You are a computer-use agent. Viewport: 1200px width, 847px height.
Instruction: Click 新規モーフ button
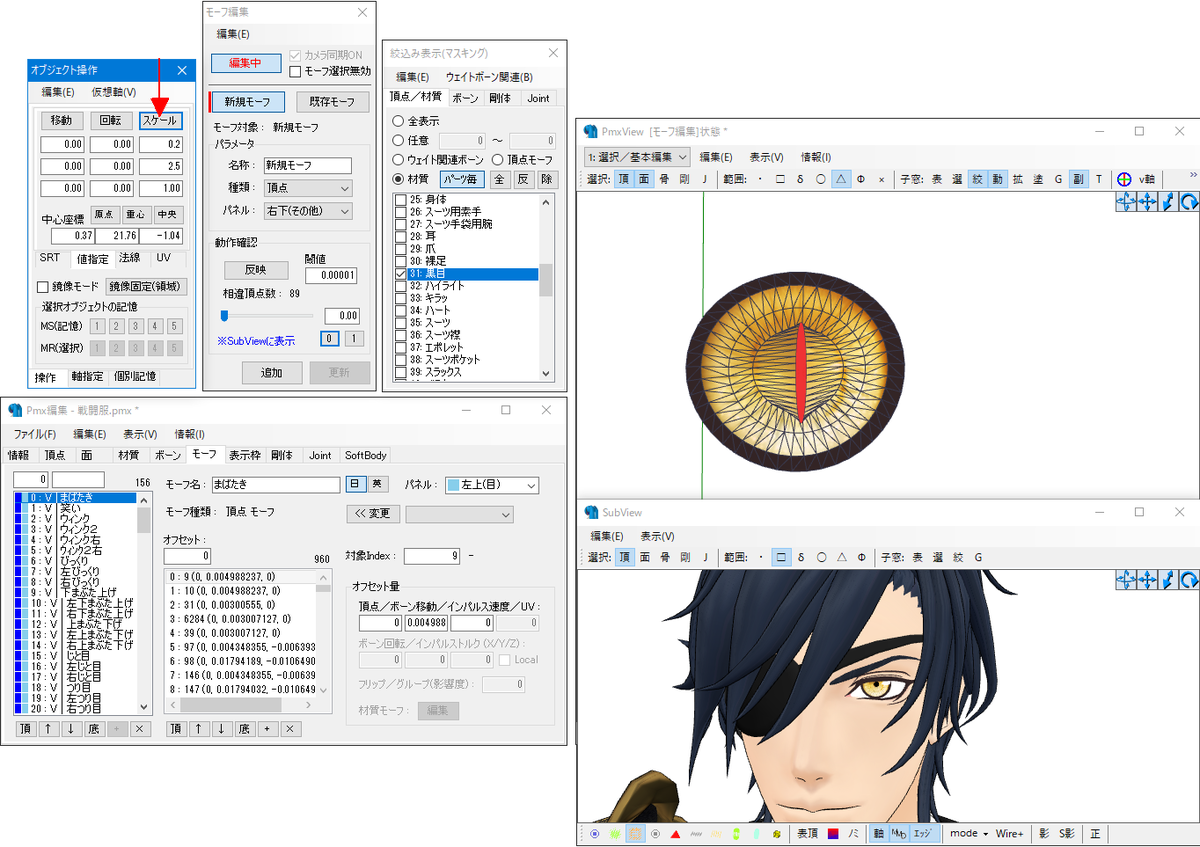pyautogui.click(x=248, y=102)
